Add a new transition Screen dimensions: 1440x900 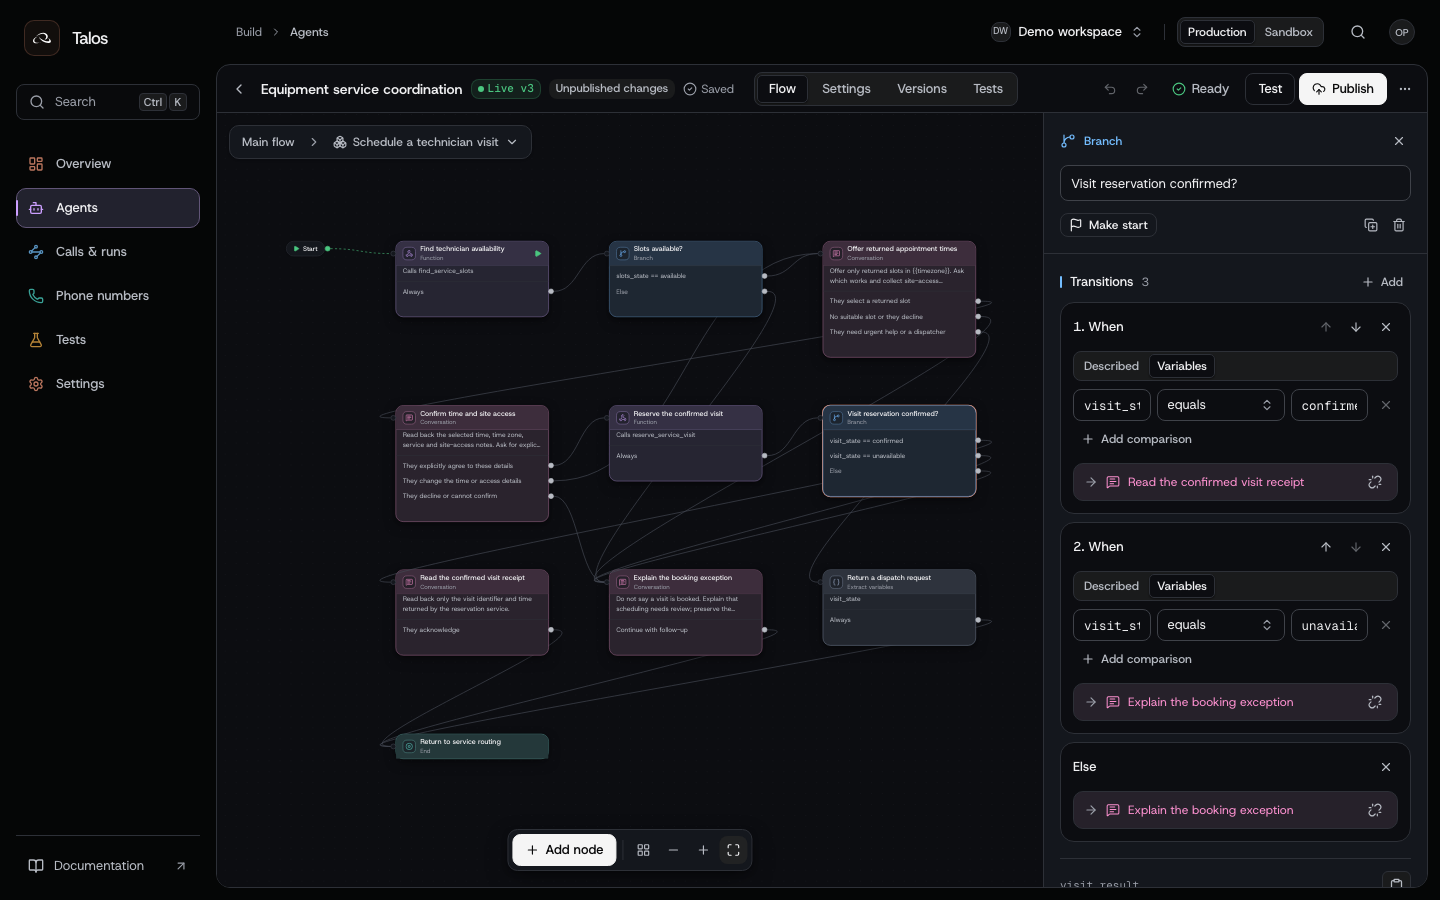tap(1382, 282)
